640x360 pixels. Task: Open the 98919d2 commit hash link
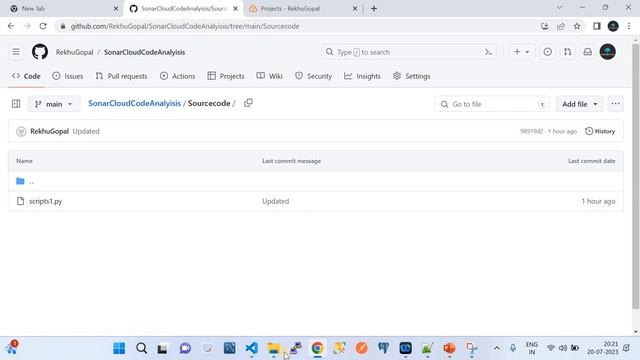[x=531, y=131]
